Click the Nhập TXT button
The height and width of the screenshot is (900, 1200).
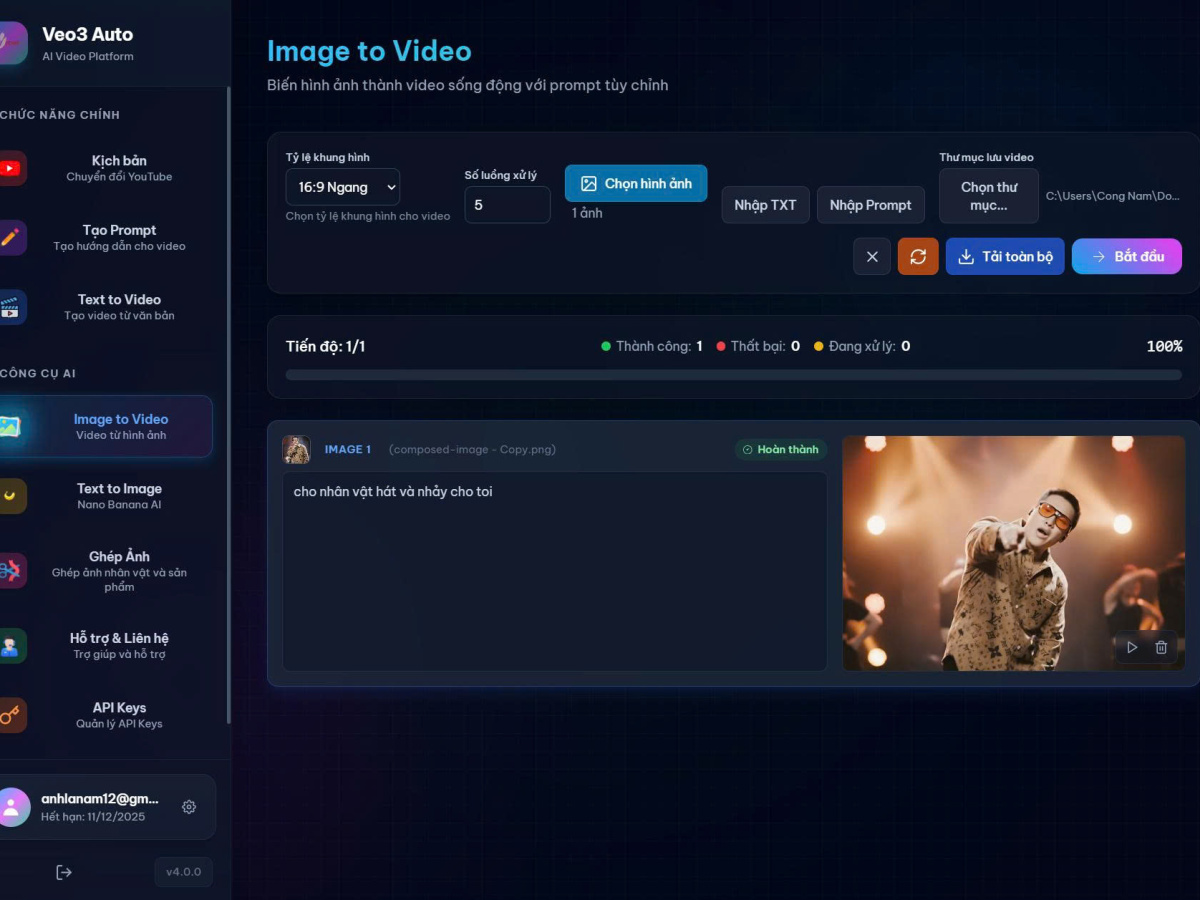[x=765, y=205]
